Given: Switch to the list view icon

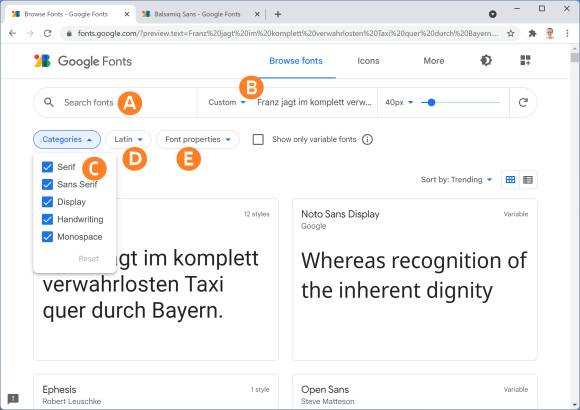Looking at the screenshot, I should [528, 180].
